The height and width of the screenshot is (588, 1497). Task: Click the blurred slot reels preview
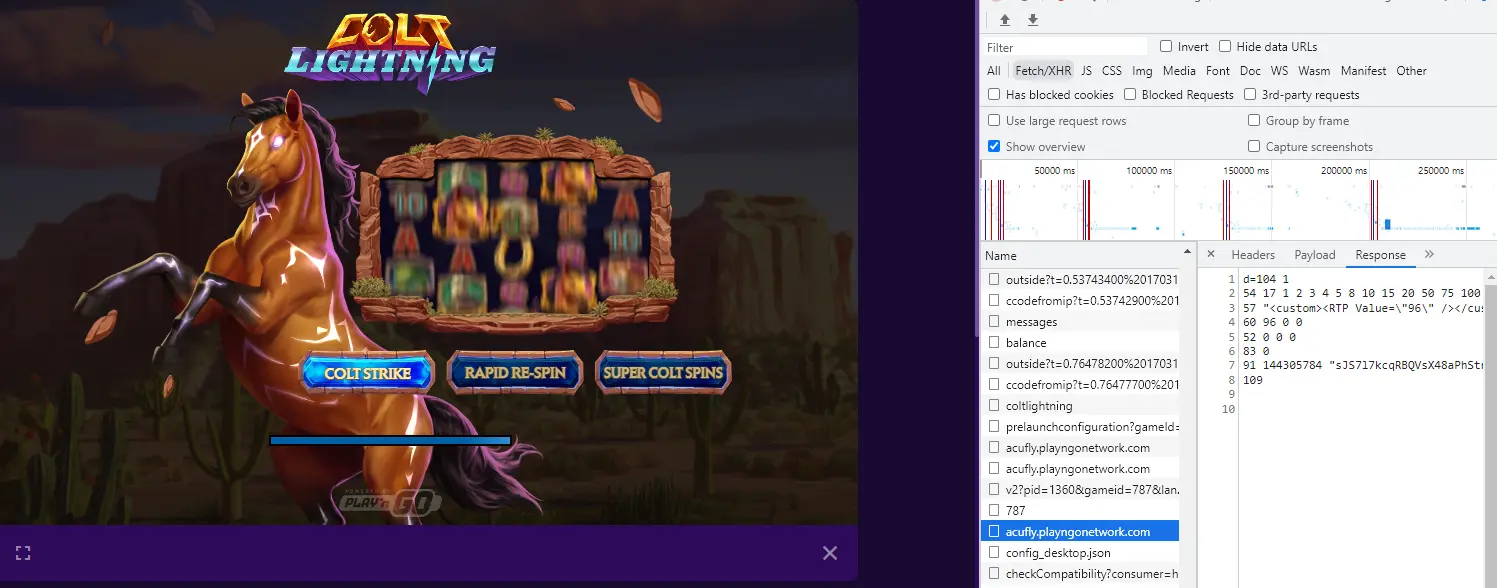(516, 236)
